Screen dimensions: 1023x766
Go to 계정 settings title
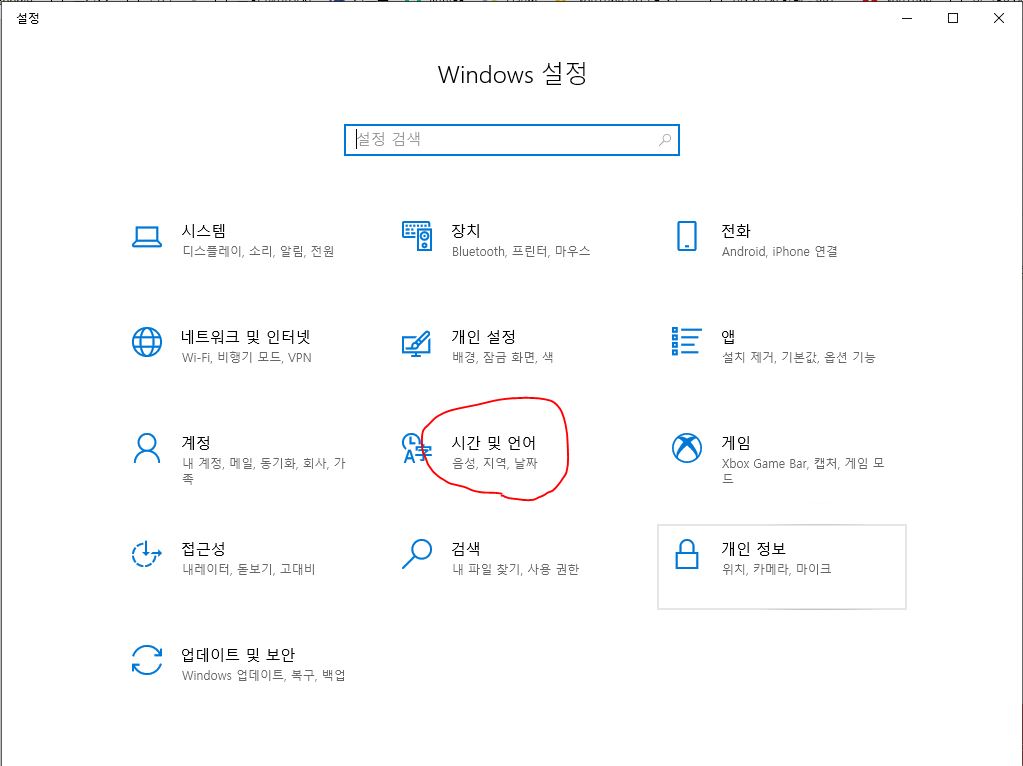click(196, 443)
